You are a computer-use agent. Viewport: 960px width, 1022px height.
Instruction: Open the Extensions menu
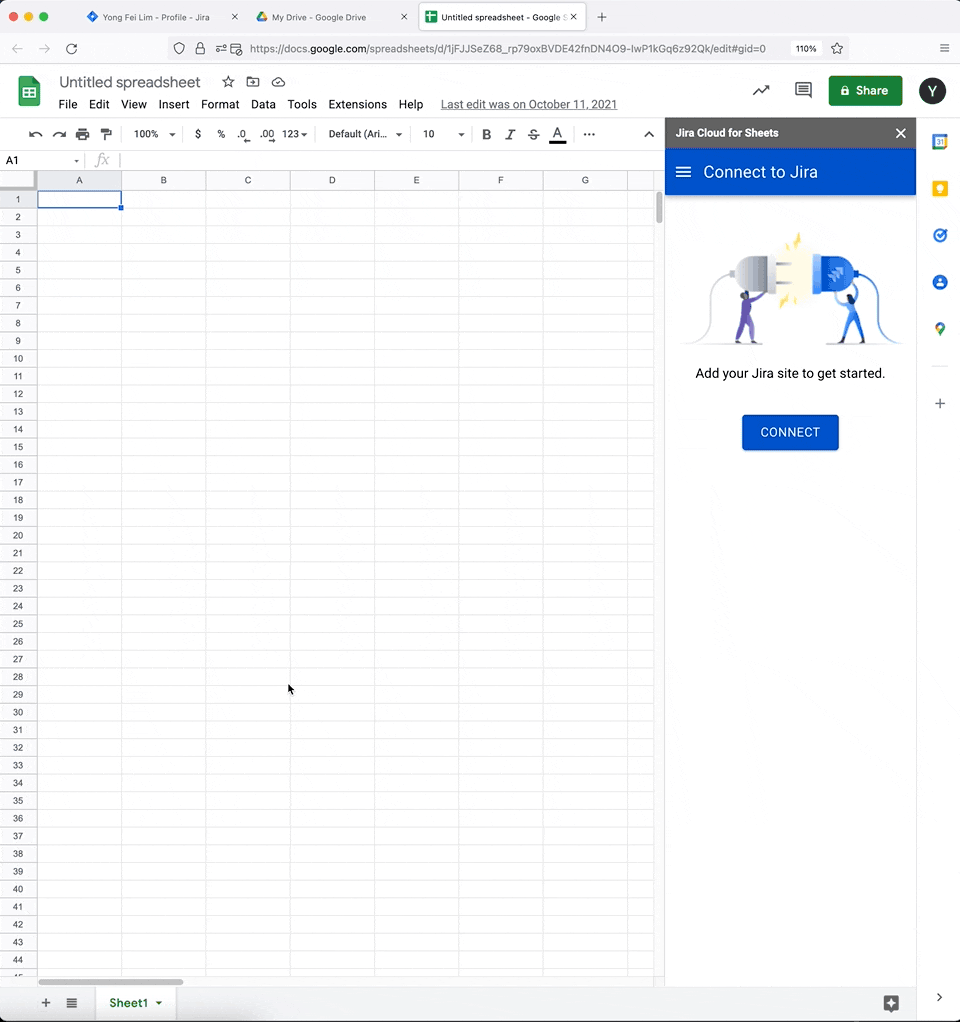(358, 104)
